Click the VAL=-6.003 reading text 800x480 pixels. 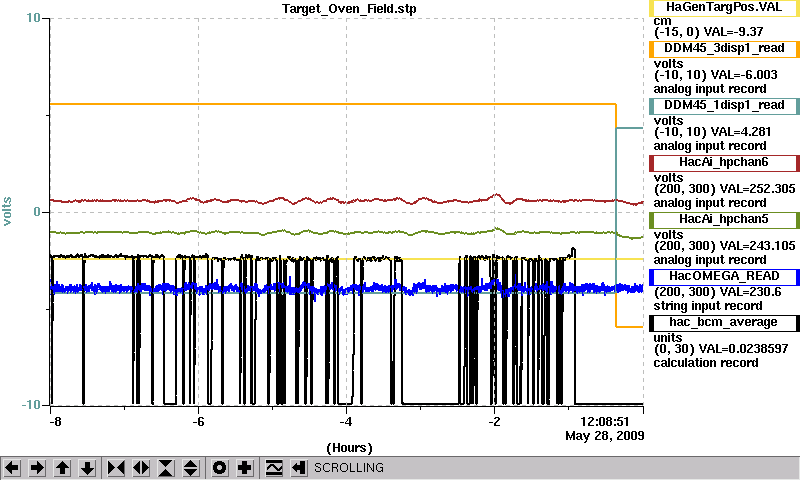744,75
